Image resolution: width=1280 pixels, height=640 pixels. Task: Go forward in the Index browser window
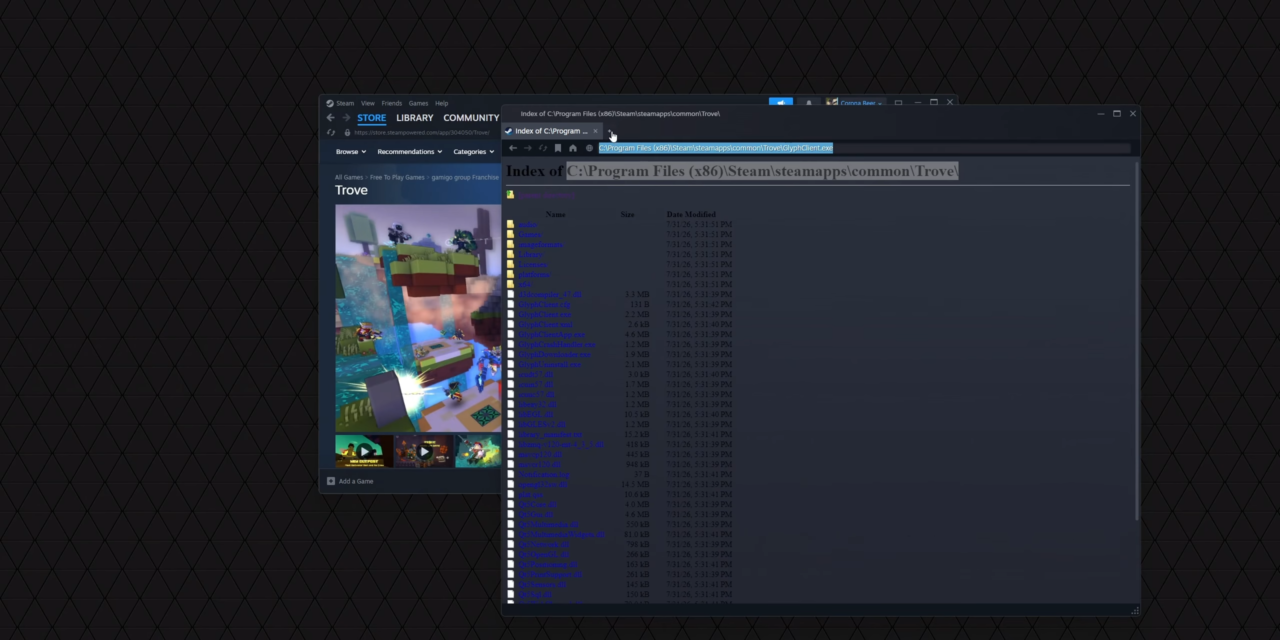coord(527,148)
